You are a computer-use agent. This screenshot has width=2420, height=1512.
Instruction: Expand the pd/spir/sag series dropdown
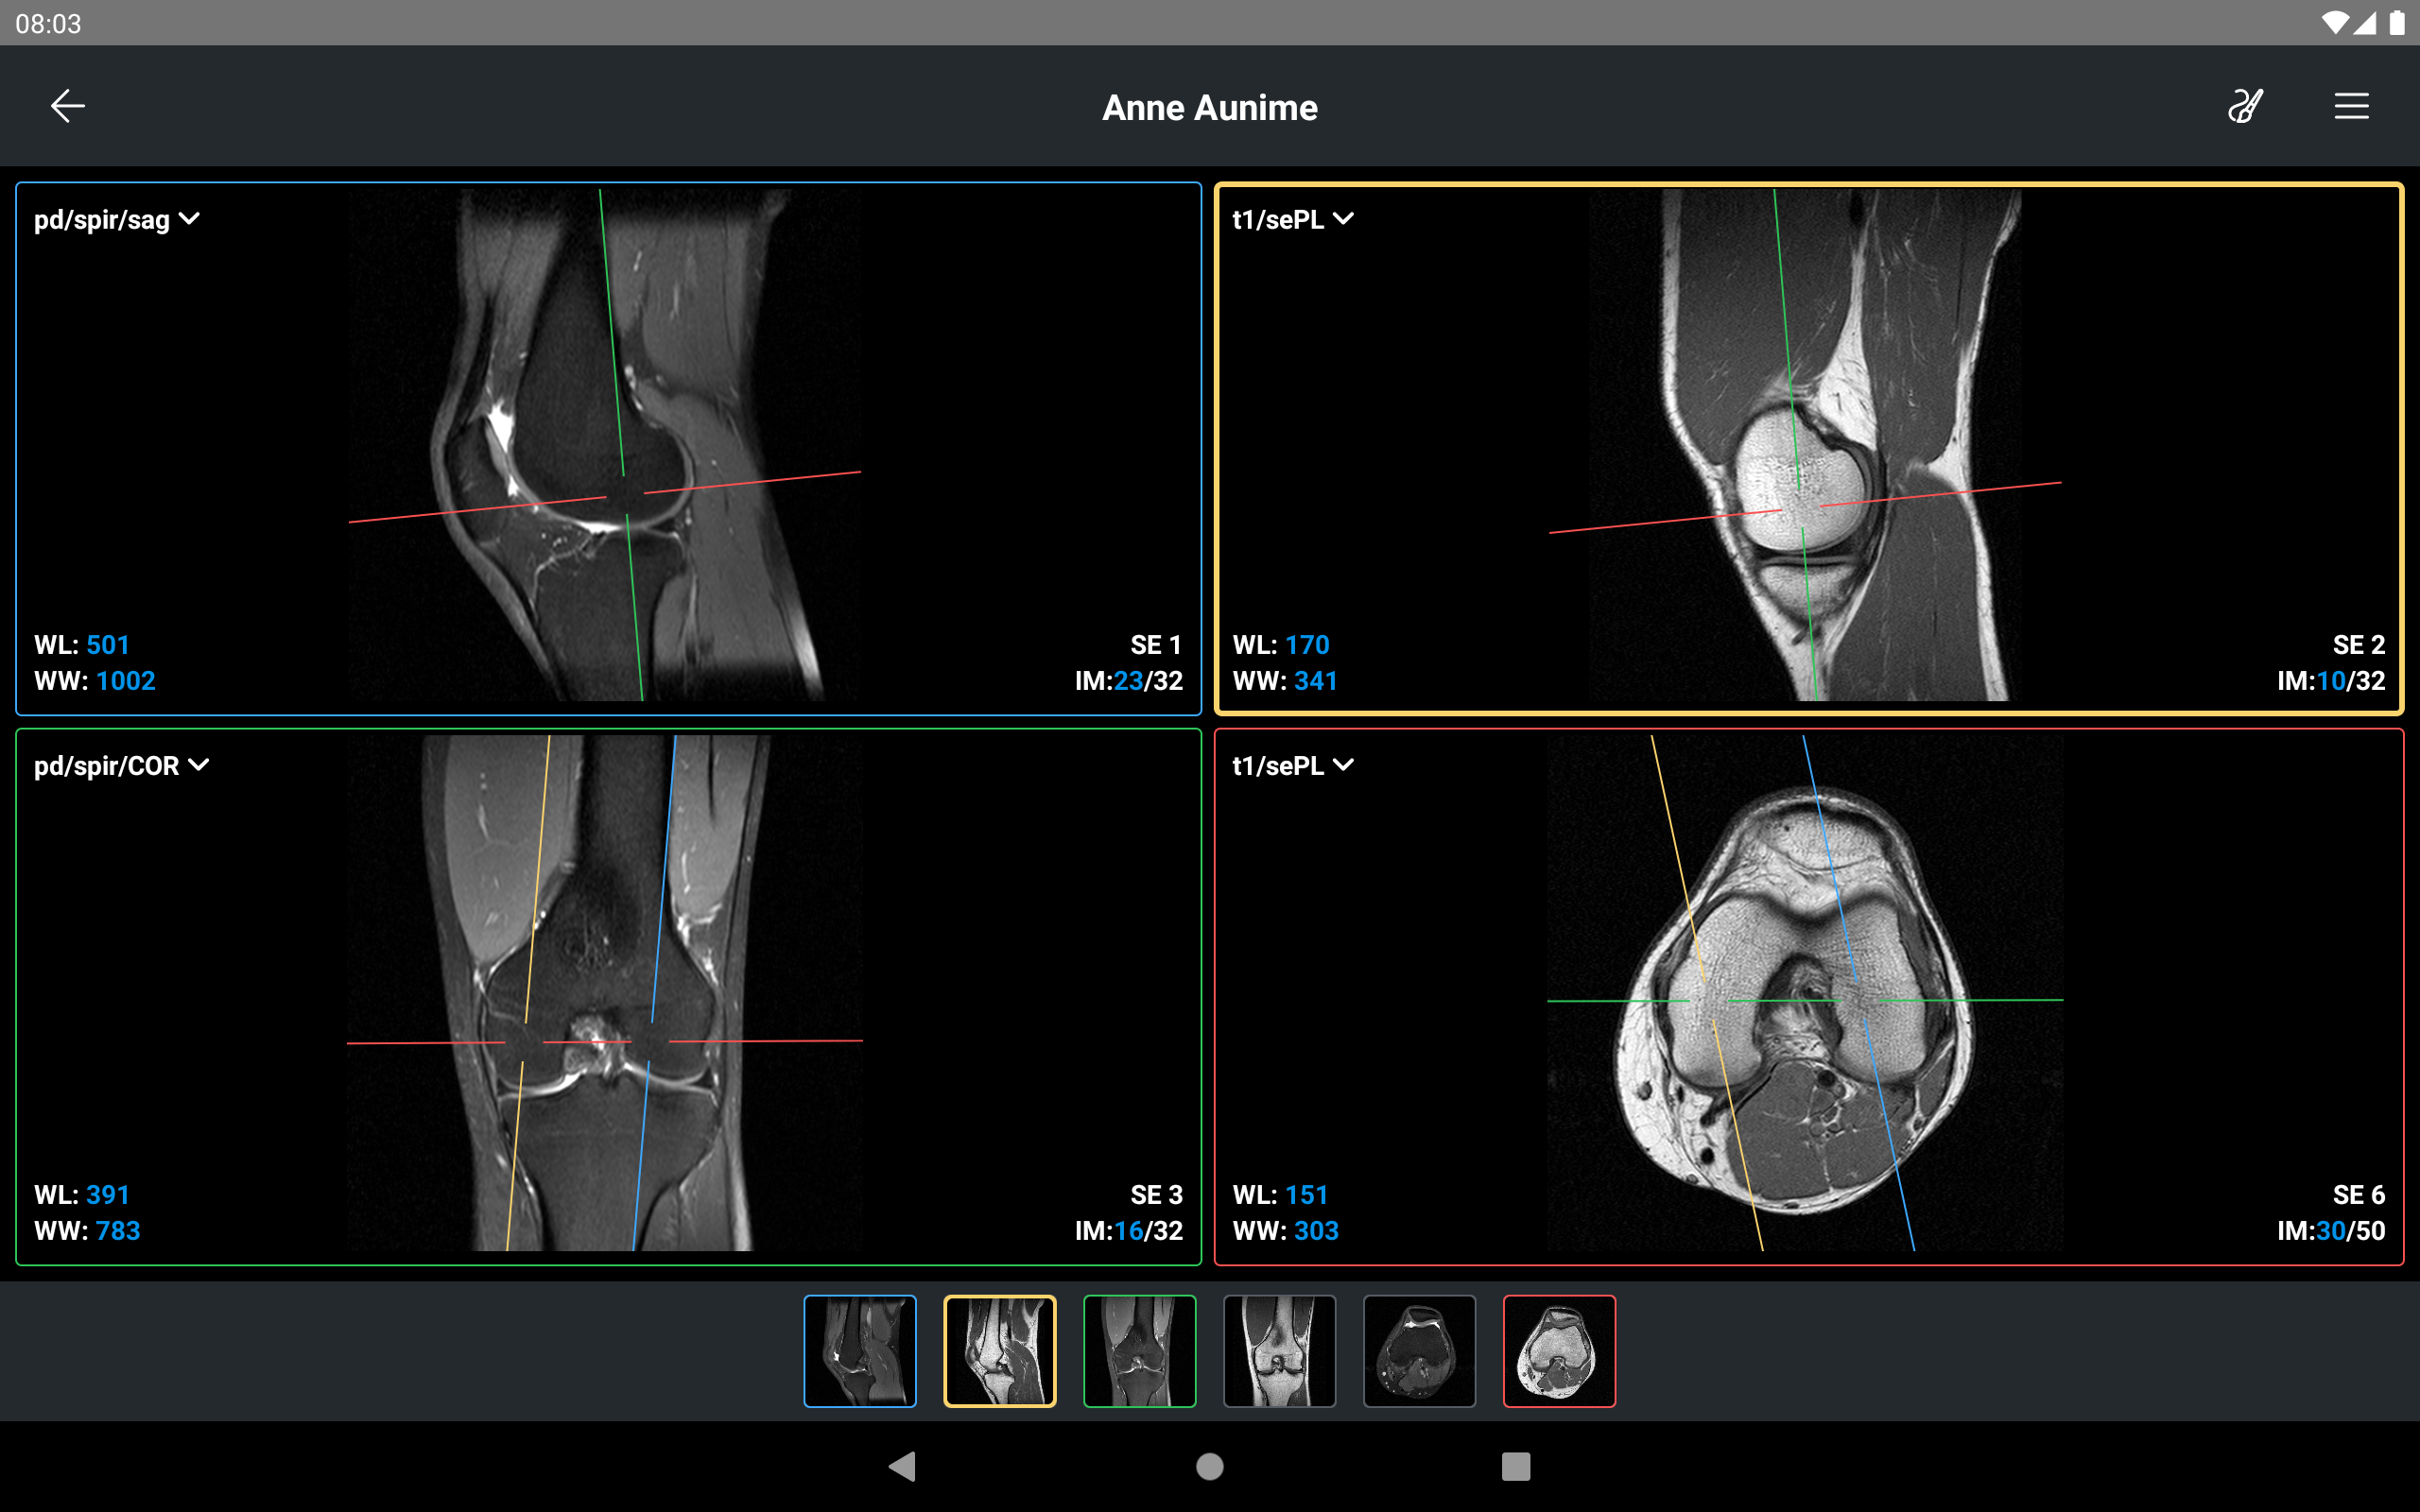pos(117,219)
